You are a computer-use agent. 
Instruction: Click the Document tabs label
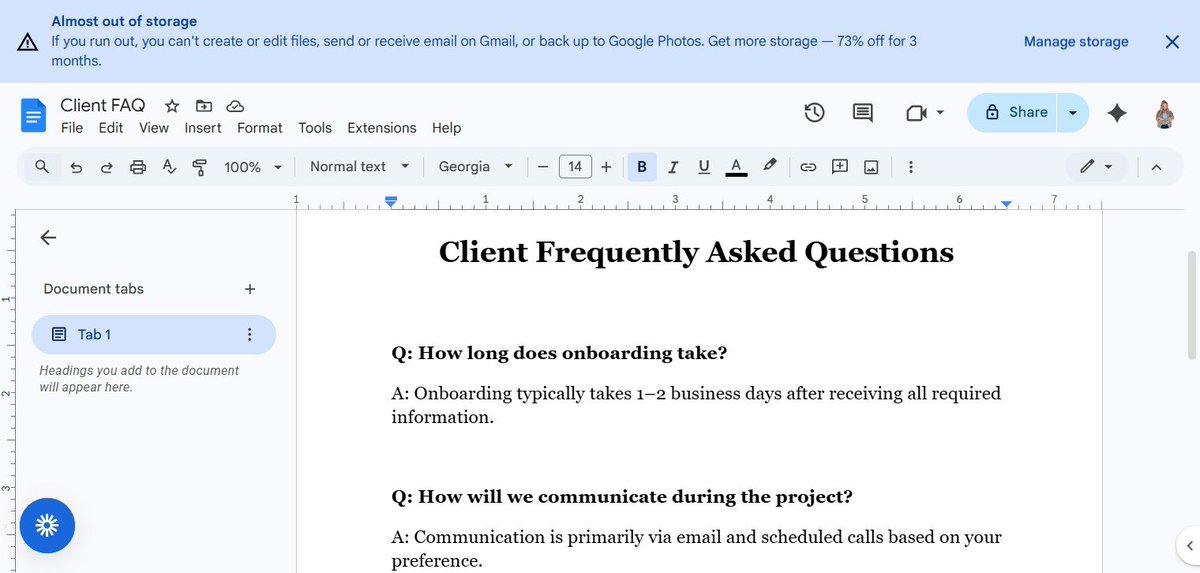point(94,289)
